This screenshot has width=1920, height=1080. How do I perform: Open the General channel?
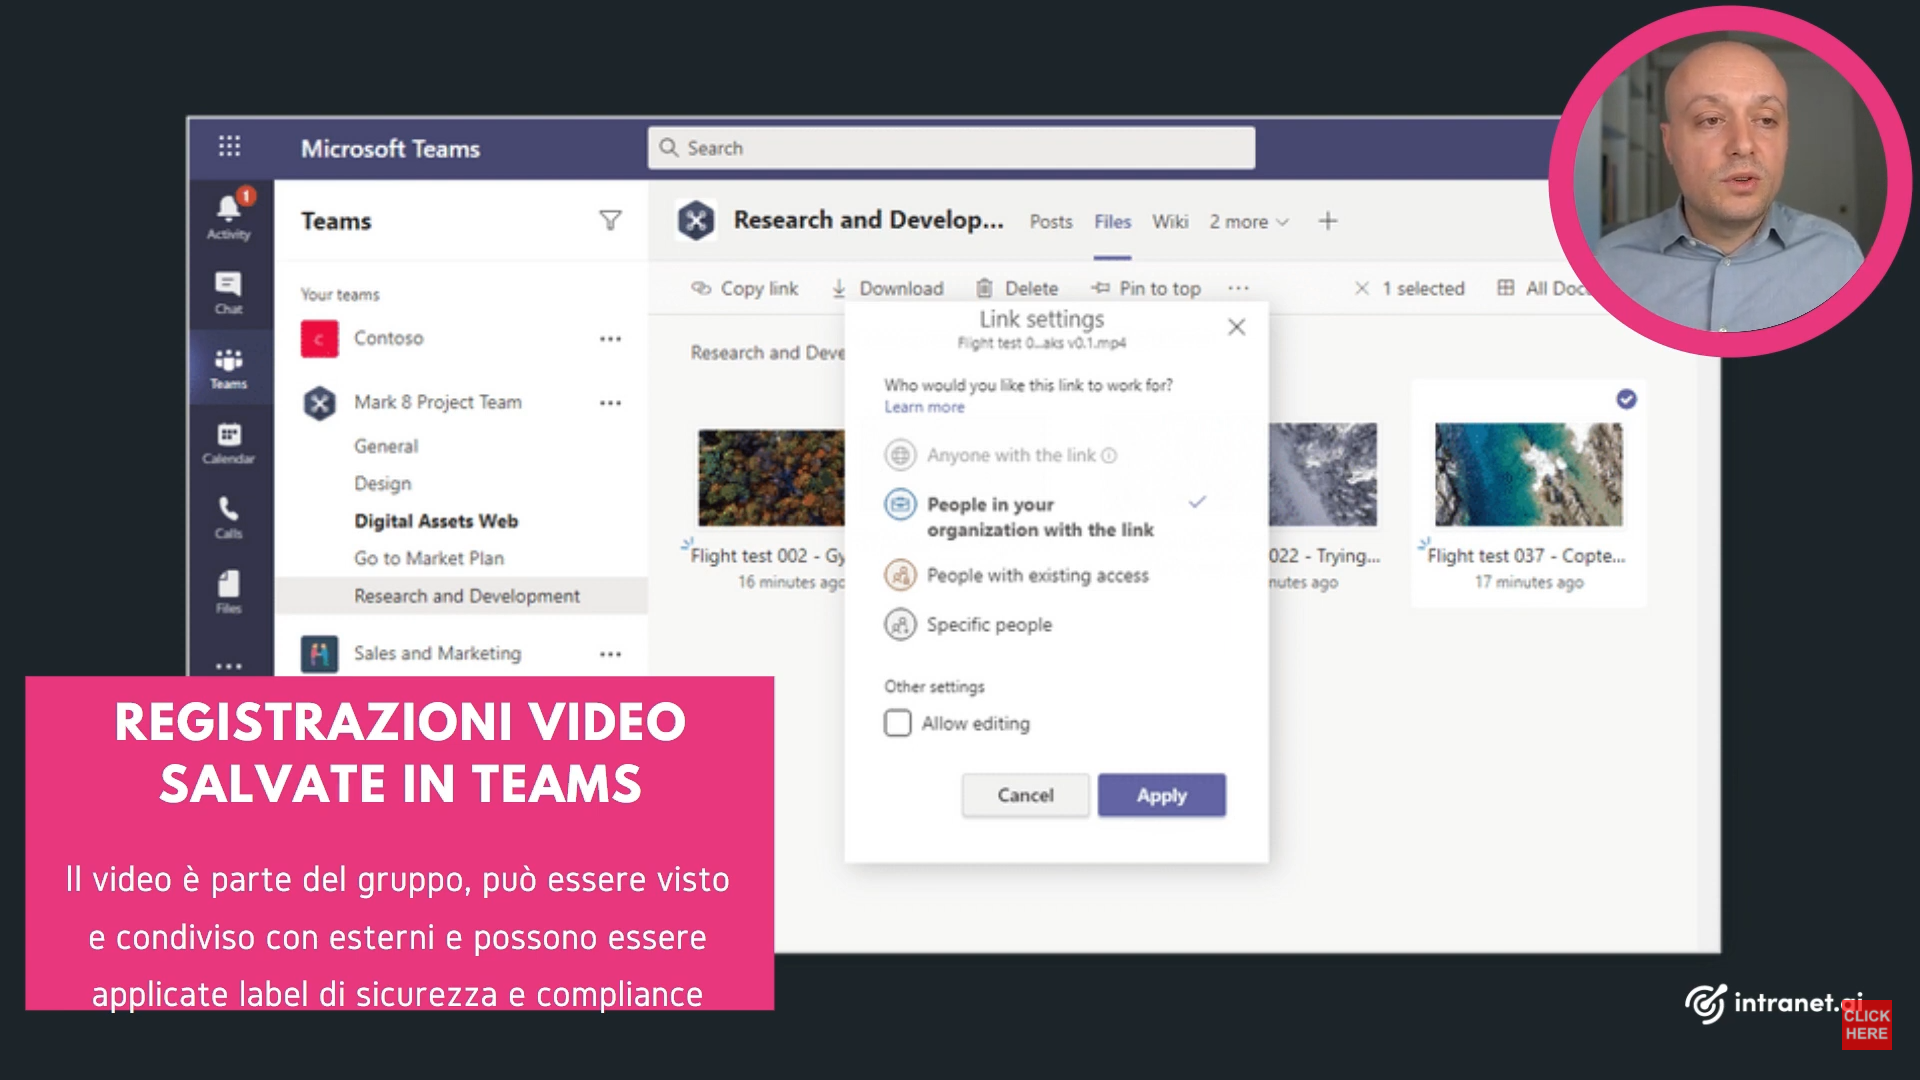coord(386,447)
